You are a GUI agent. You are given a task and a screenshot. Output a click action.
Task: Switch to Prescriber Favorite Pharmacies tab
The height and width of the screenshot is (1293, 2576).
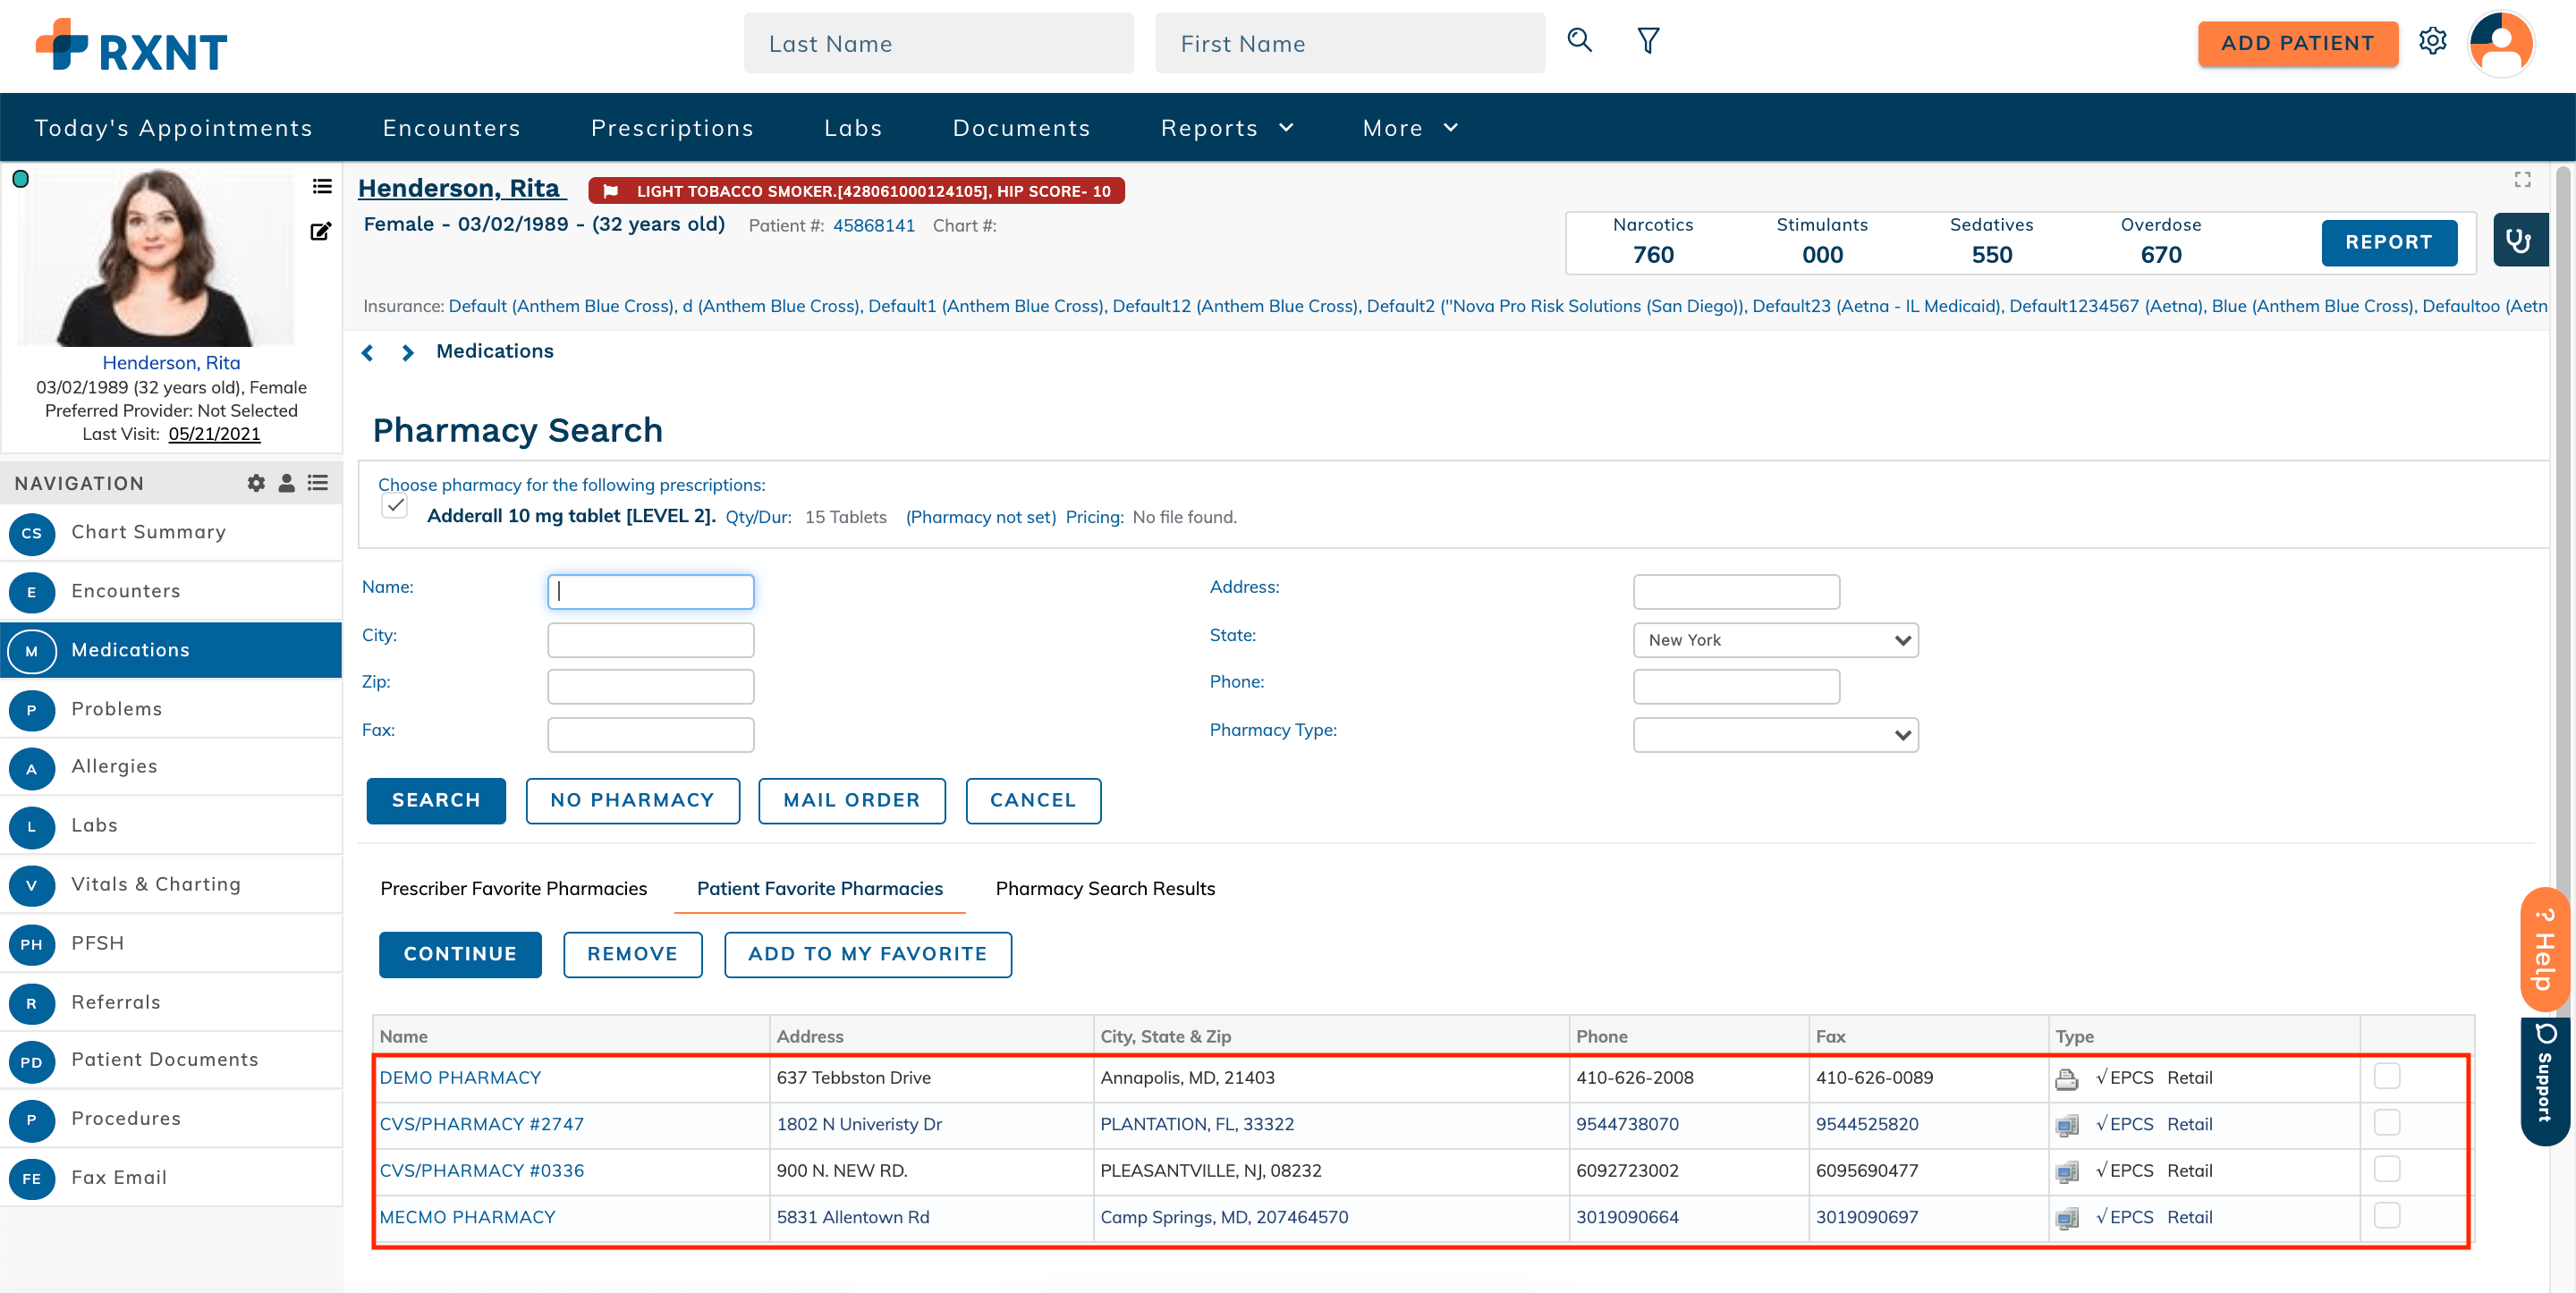[x=513, y=888]
